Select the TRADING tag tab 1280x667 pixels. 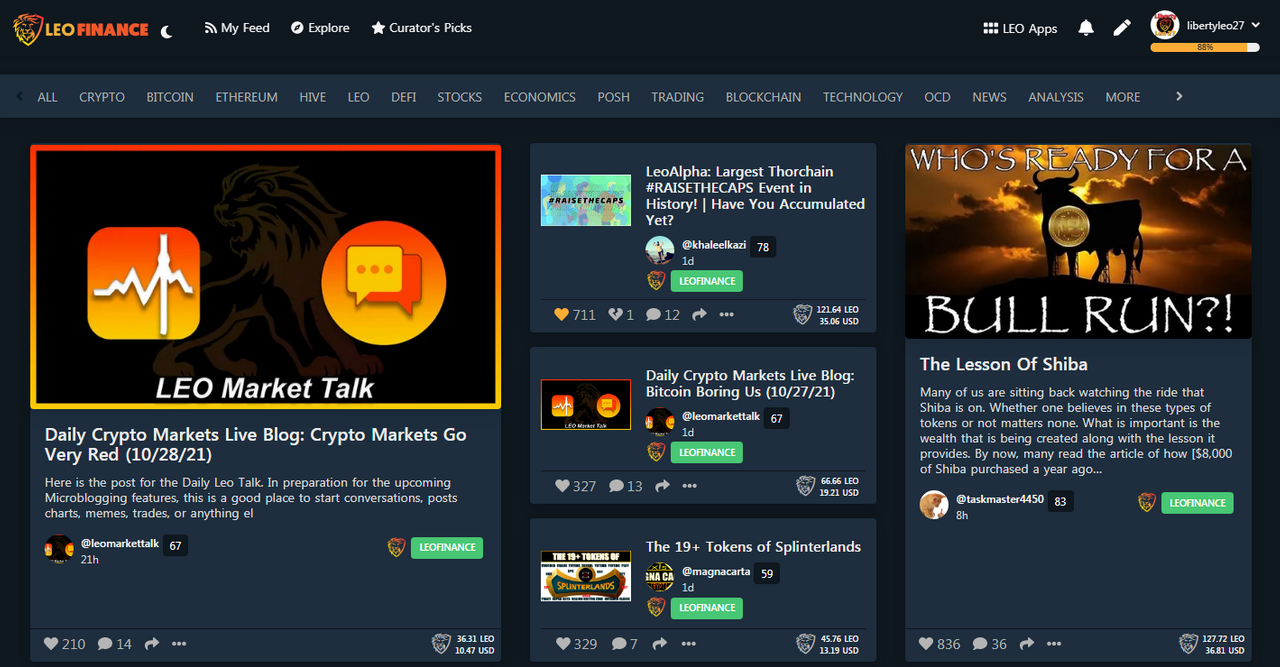(x=678, y=97)
